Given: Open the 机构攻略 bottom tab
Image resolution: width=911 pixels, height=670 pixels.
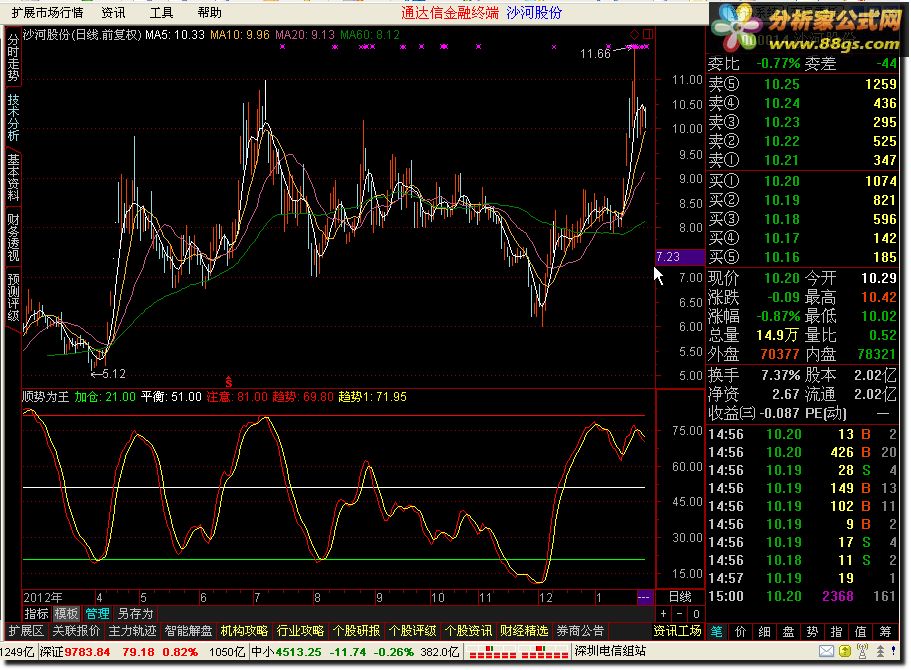Looking at the screenshot, I should click(x=244, y=631).
